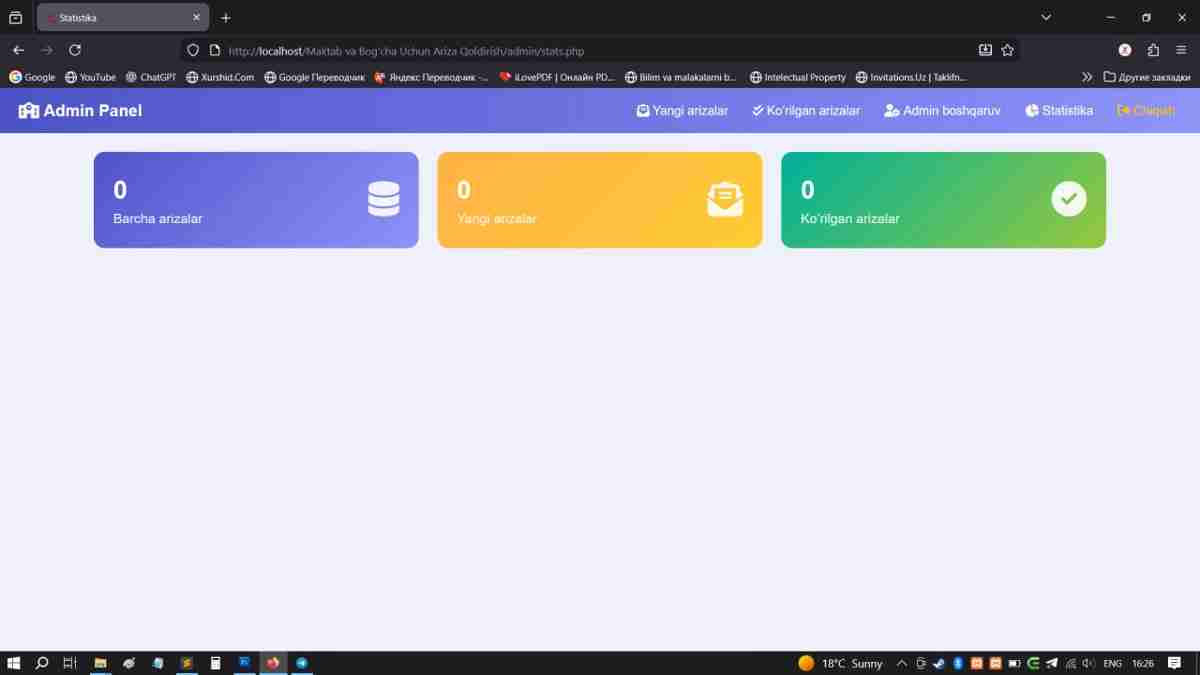Click the database icon on Barcha arizalar card
This screenshot has height=675, width=1200.
point(385,199)
